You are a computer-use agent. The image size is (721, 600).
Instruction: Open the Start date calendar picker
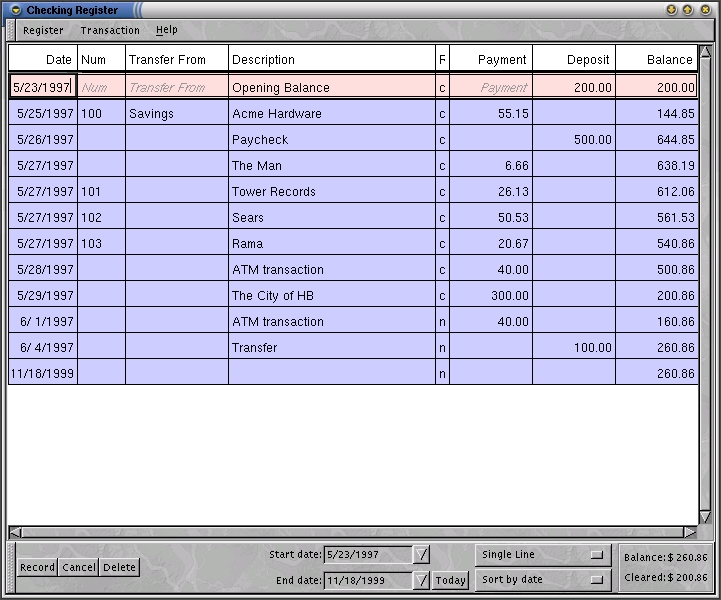click(x=421, y=554)
